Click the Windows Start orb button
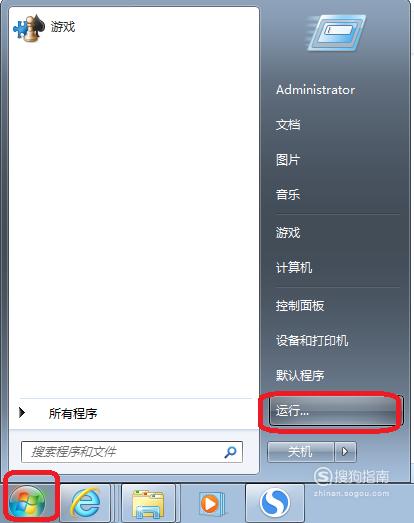This screenshot has width=414, height=523. pyautogui.click(x=27, y=501)
